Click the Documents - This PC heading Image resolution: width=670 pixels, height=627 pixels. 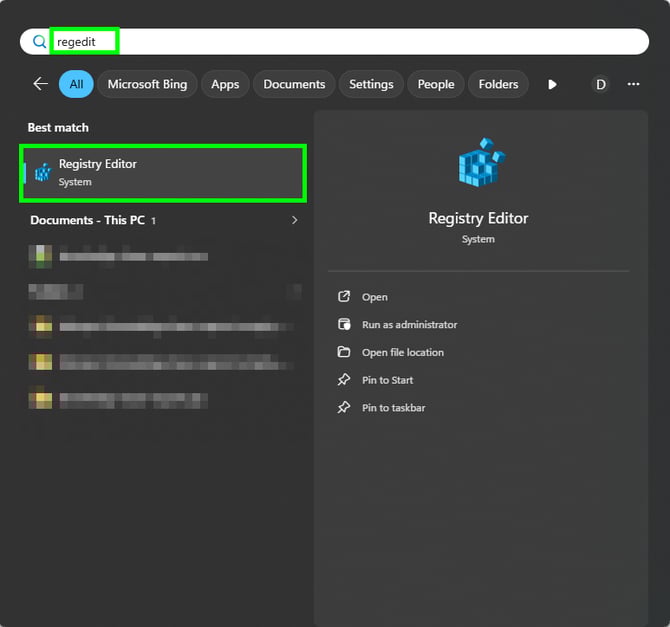(x=87, y=220)
